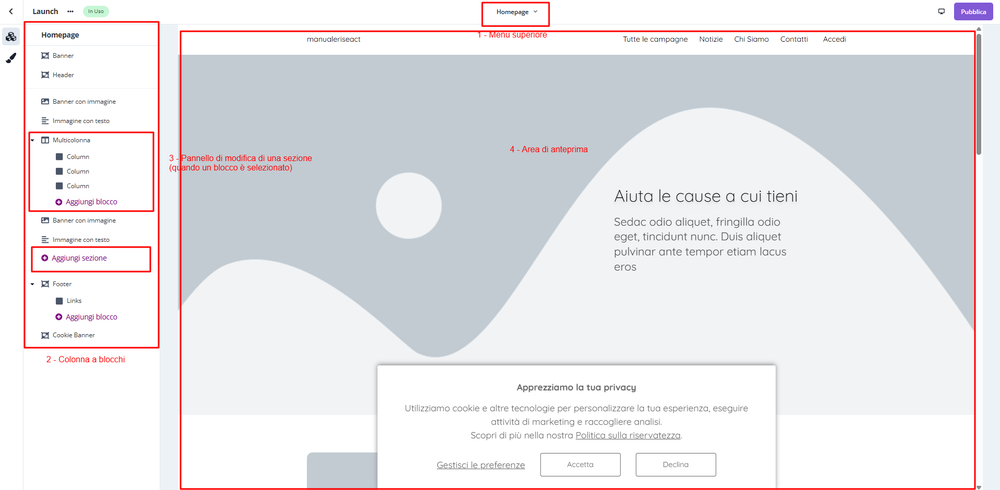Viewport: 1000px width, 490px height.
Task: Click the preview area vertical scrollbar
Action: click(980, 100)
